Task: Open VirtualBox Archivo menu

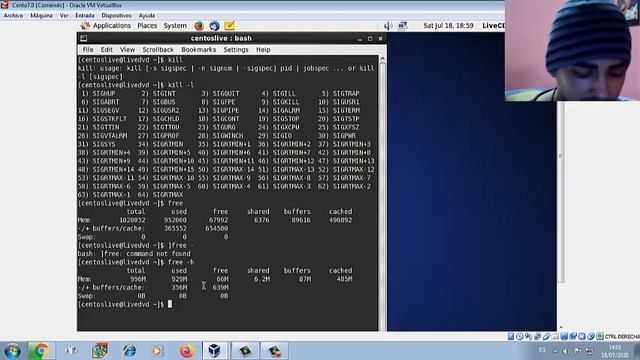Action: (13, 16)
